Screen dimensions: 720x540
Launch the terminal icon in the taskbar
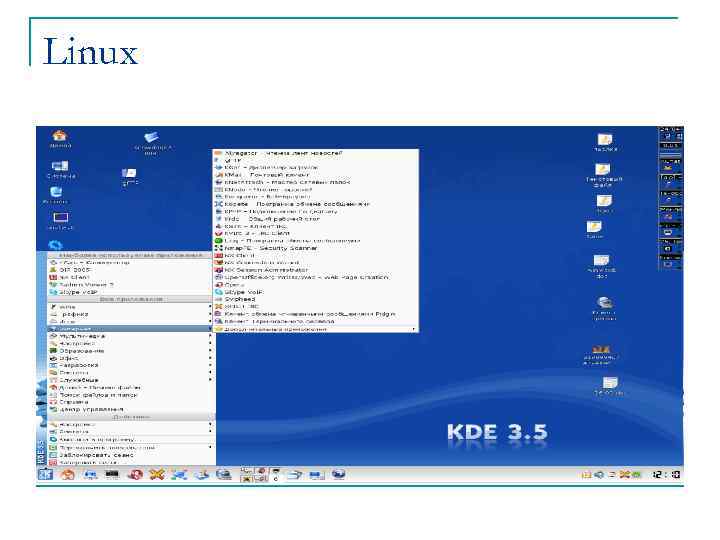(112, 474)
